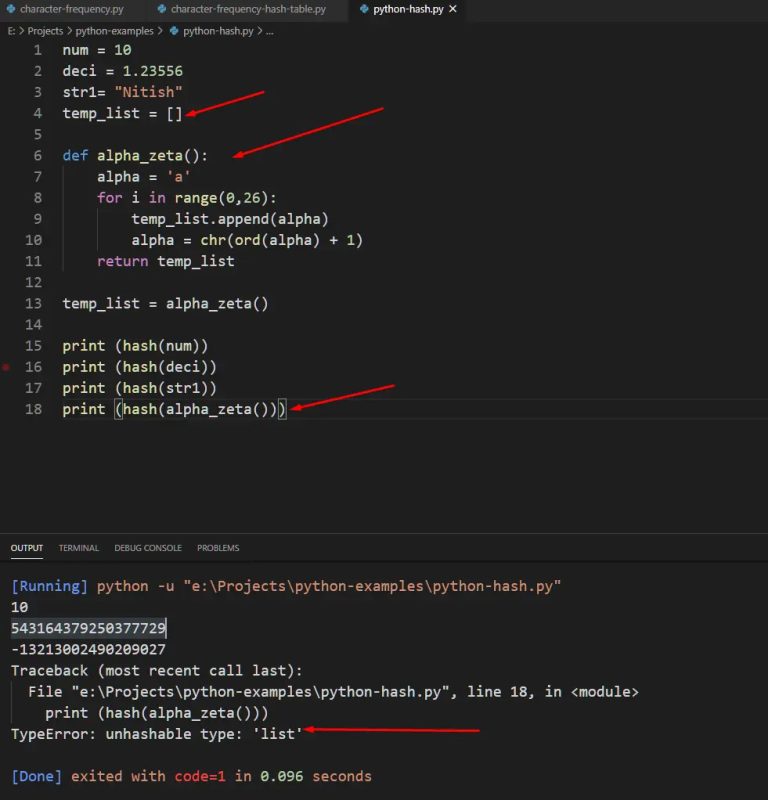Viewport: 768px width, 800px height.
Task: Click the Python file icon in breadcrumbs
Action: tap(174, 31)
